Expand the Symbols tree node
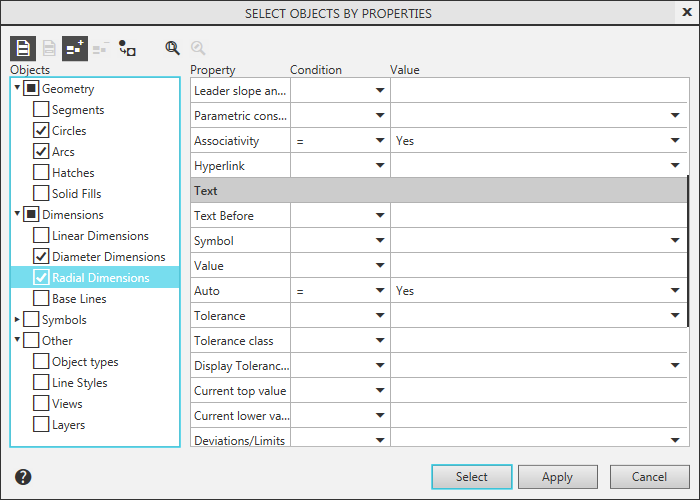 coord(17,320)
